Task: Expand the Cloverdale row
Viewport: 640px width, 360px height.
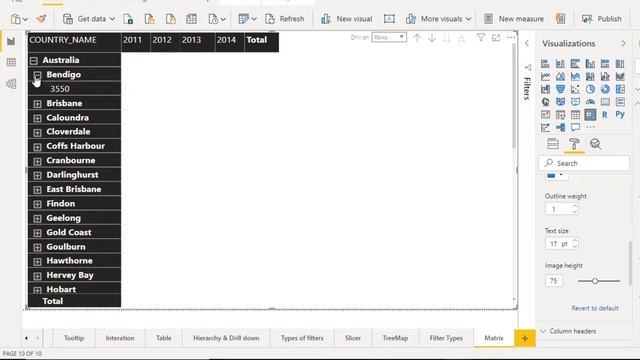Action: click(38, 132)
